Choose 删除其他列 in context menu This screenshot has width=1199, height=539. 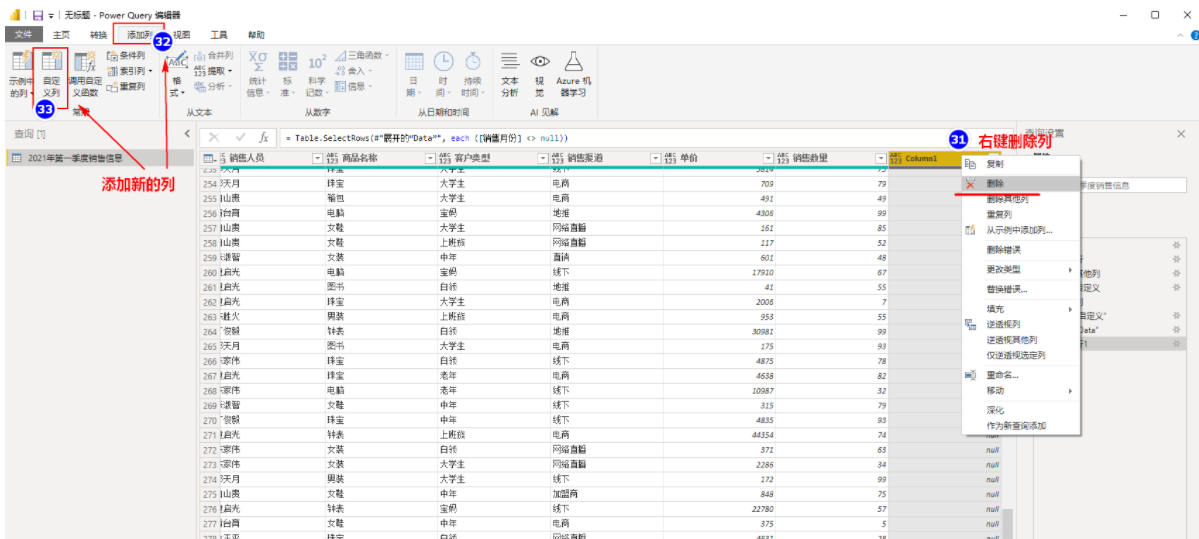click(x=1020, y=200)
